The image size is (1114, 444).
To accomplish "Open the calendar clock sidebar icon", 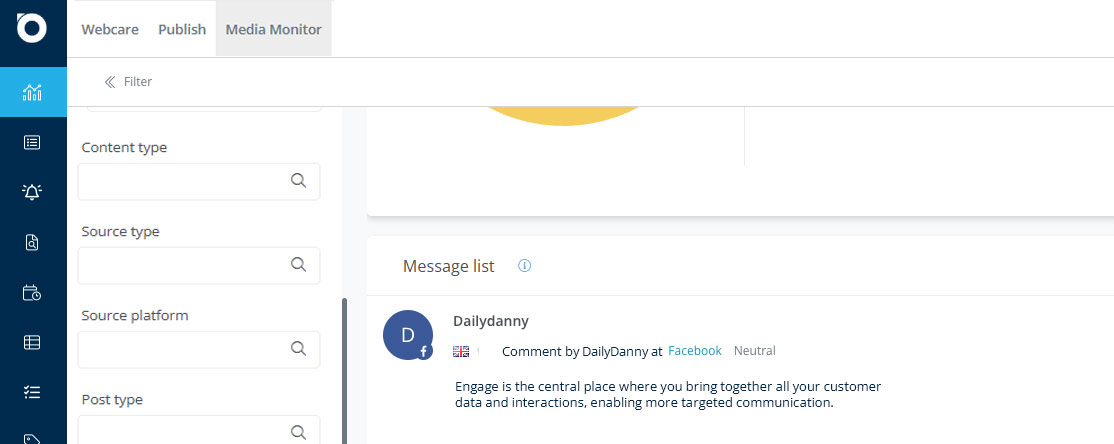I will [x=32, y=292].
